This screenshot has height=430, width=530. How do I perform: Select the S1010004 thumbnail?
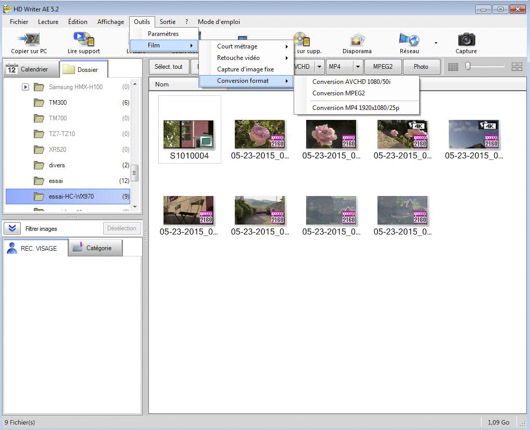coord(189,129)
